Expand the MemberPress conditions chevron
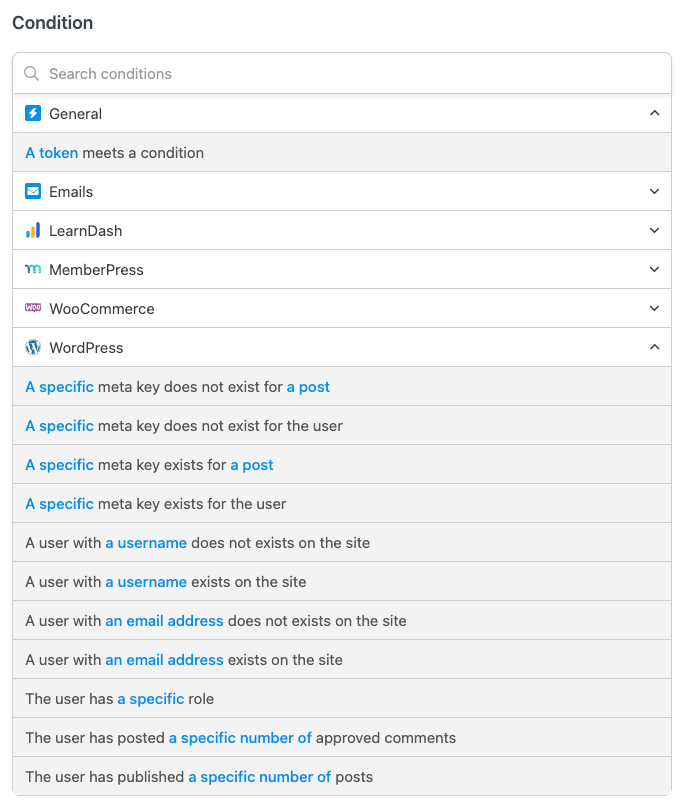The width and height of the screenshot is (682, 806). click(654, 269)
